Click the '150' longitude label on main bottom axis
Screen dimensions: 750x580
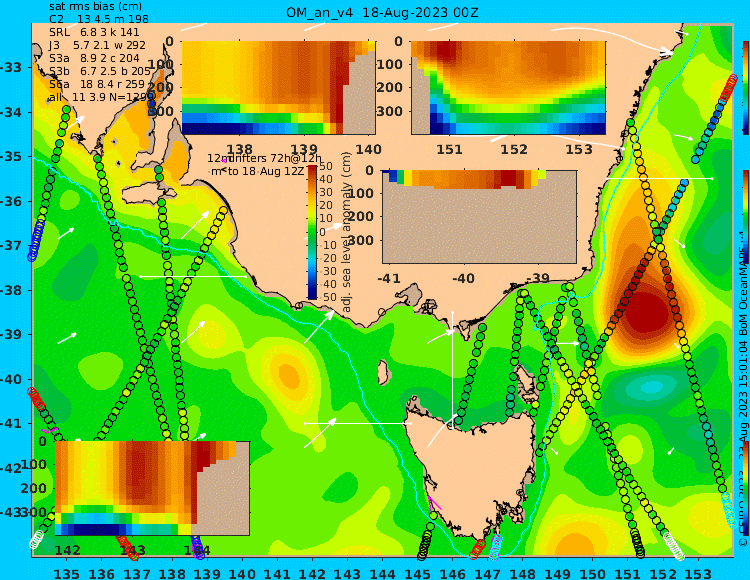(593, 573)
